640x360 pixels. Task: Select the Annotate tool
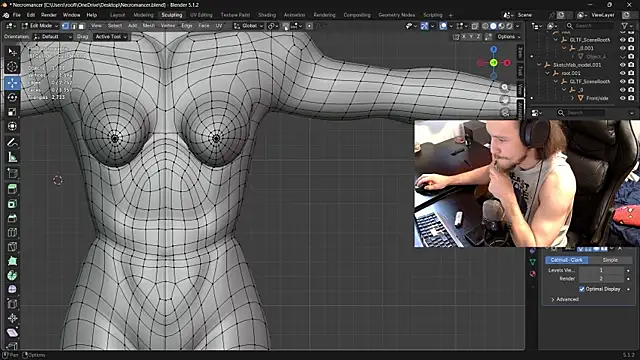coord(13,142)
